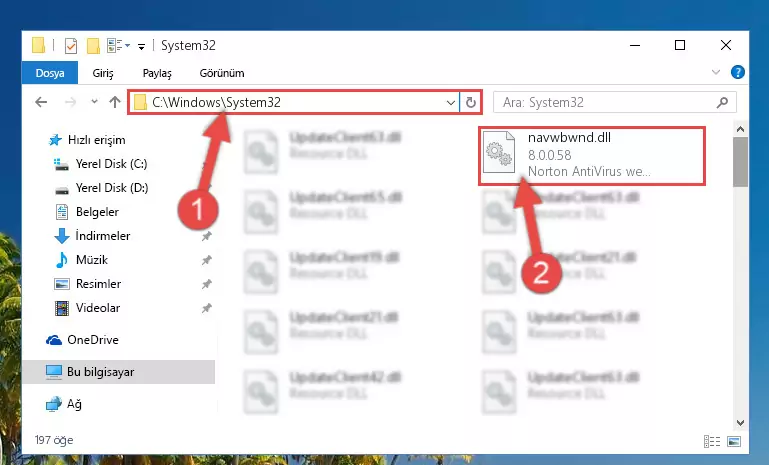Switch to details view icon in status bar
The image size is (769, 465).
tap(712, 441)
